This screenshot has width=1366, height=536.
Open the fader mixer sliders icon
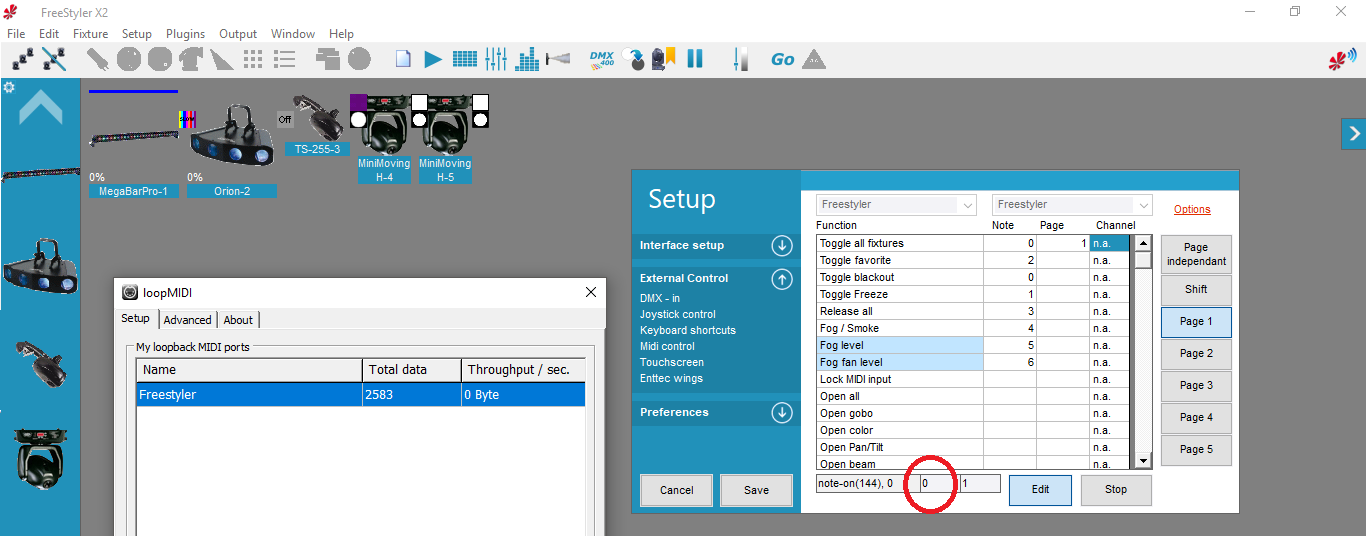(x=496, y=59)
